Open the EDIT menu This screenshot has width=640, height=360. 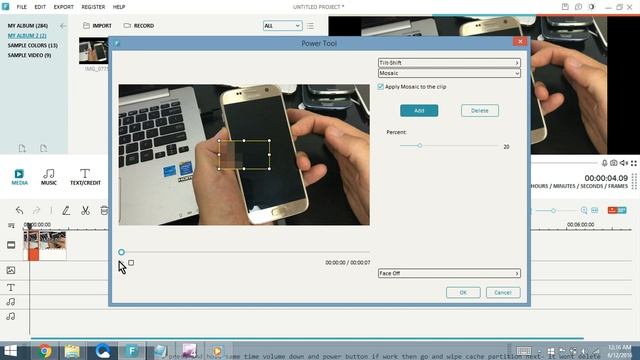[40, 7]
